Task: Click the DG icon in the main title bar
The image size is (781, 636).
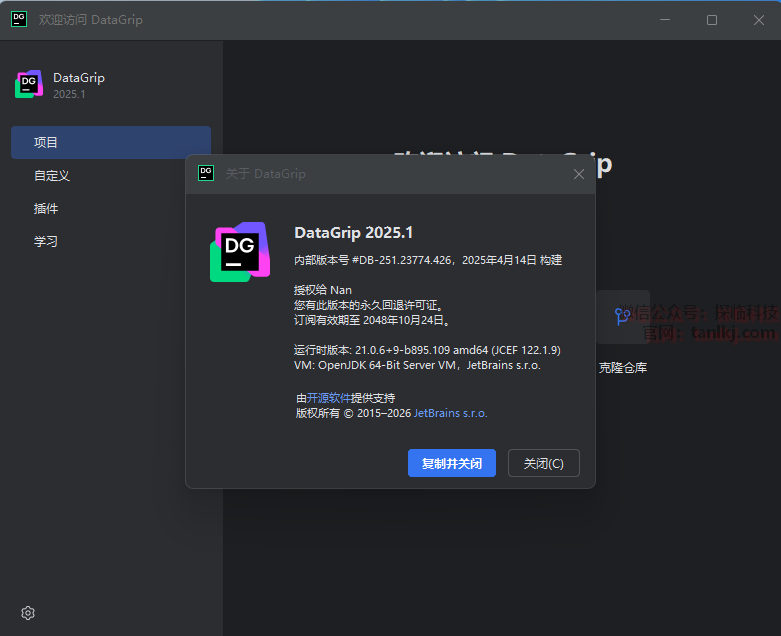Action: pos(19,19)
